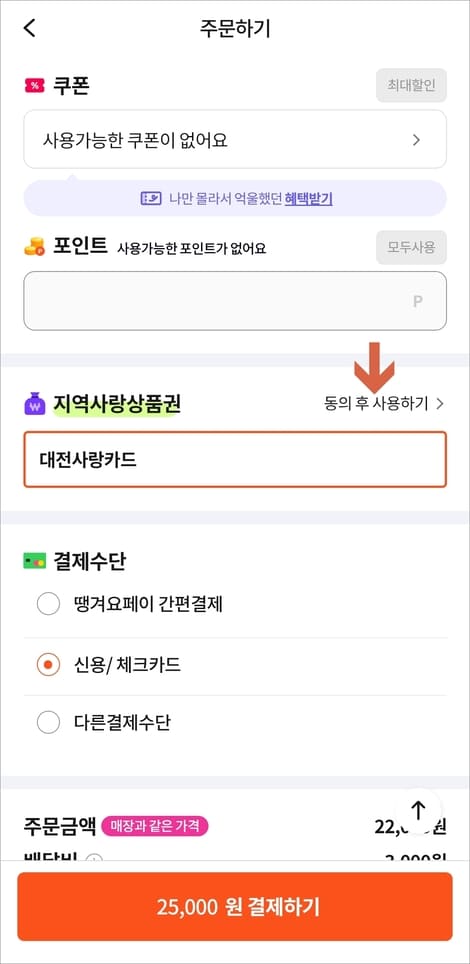Image resolution: width=470 pixels, height=964 pixels.
Task: Tap the purple money bag icon
Action: pyautogui.click(x=35, y=405)
